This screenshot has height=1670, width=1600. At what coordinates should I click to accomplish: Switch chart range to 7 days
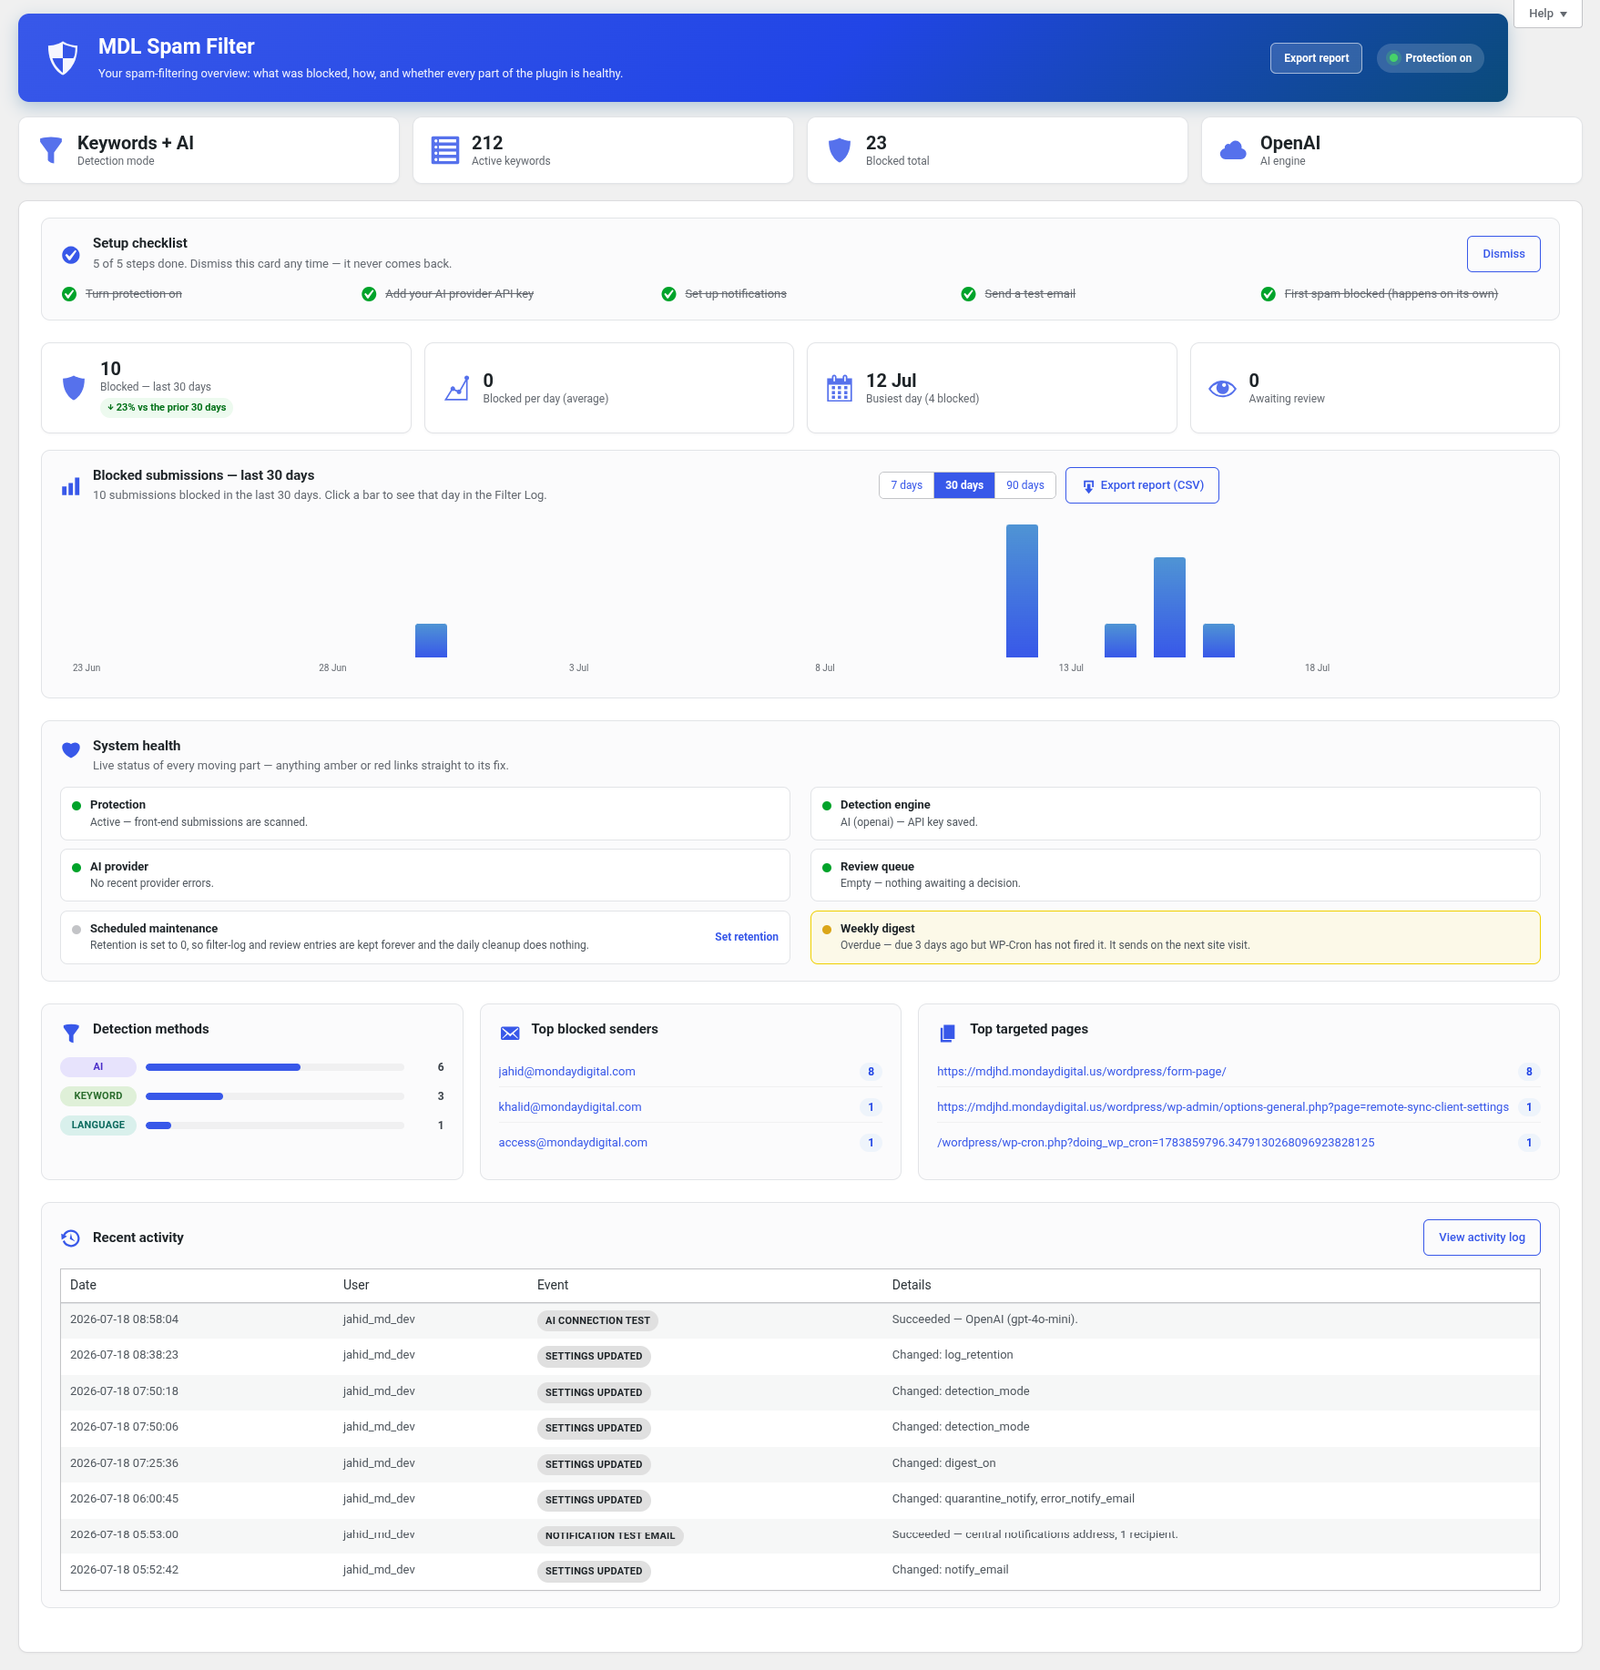tap(906, 485)
